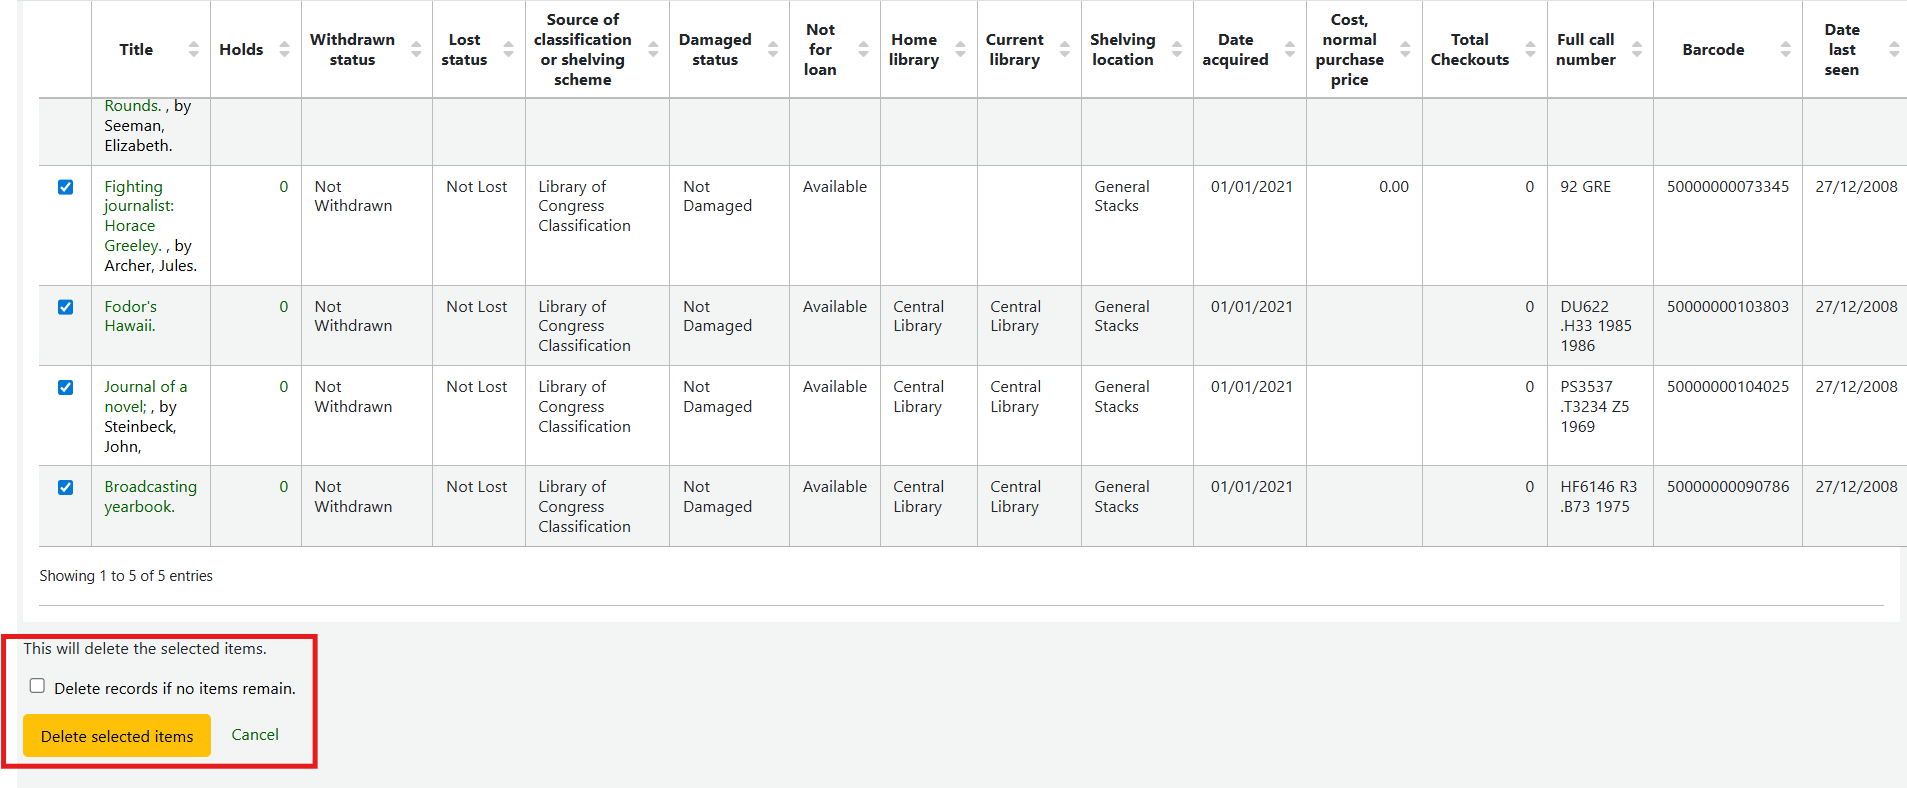1907x788 pixels.
Task: Sort by Date acquired arrow icon
Action: coord(1289,49)
